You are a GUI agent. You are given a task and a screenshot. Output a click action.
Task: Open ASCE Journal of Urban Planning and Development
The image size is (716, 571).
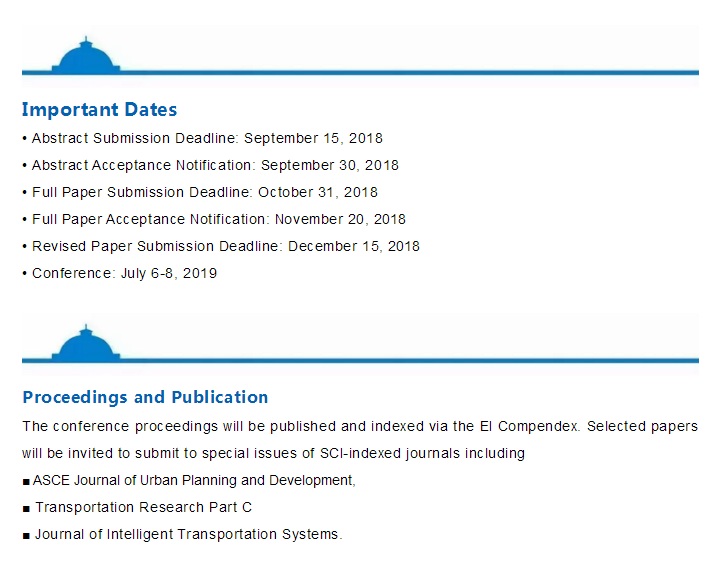194,480
